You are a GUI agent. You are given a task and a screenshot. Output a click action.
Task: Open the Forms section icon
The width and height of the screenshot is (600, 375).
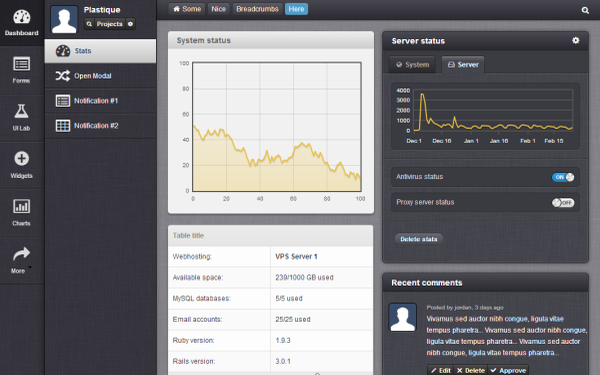pyautogui.click(x=21, y=64)
